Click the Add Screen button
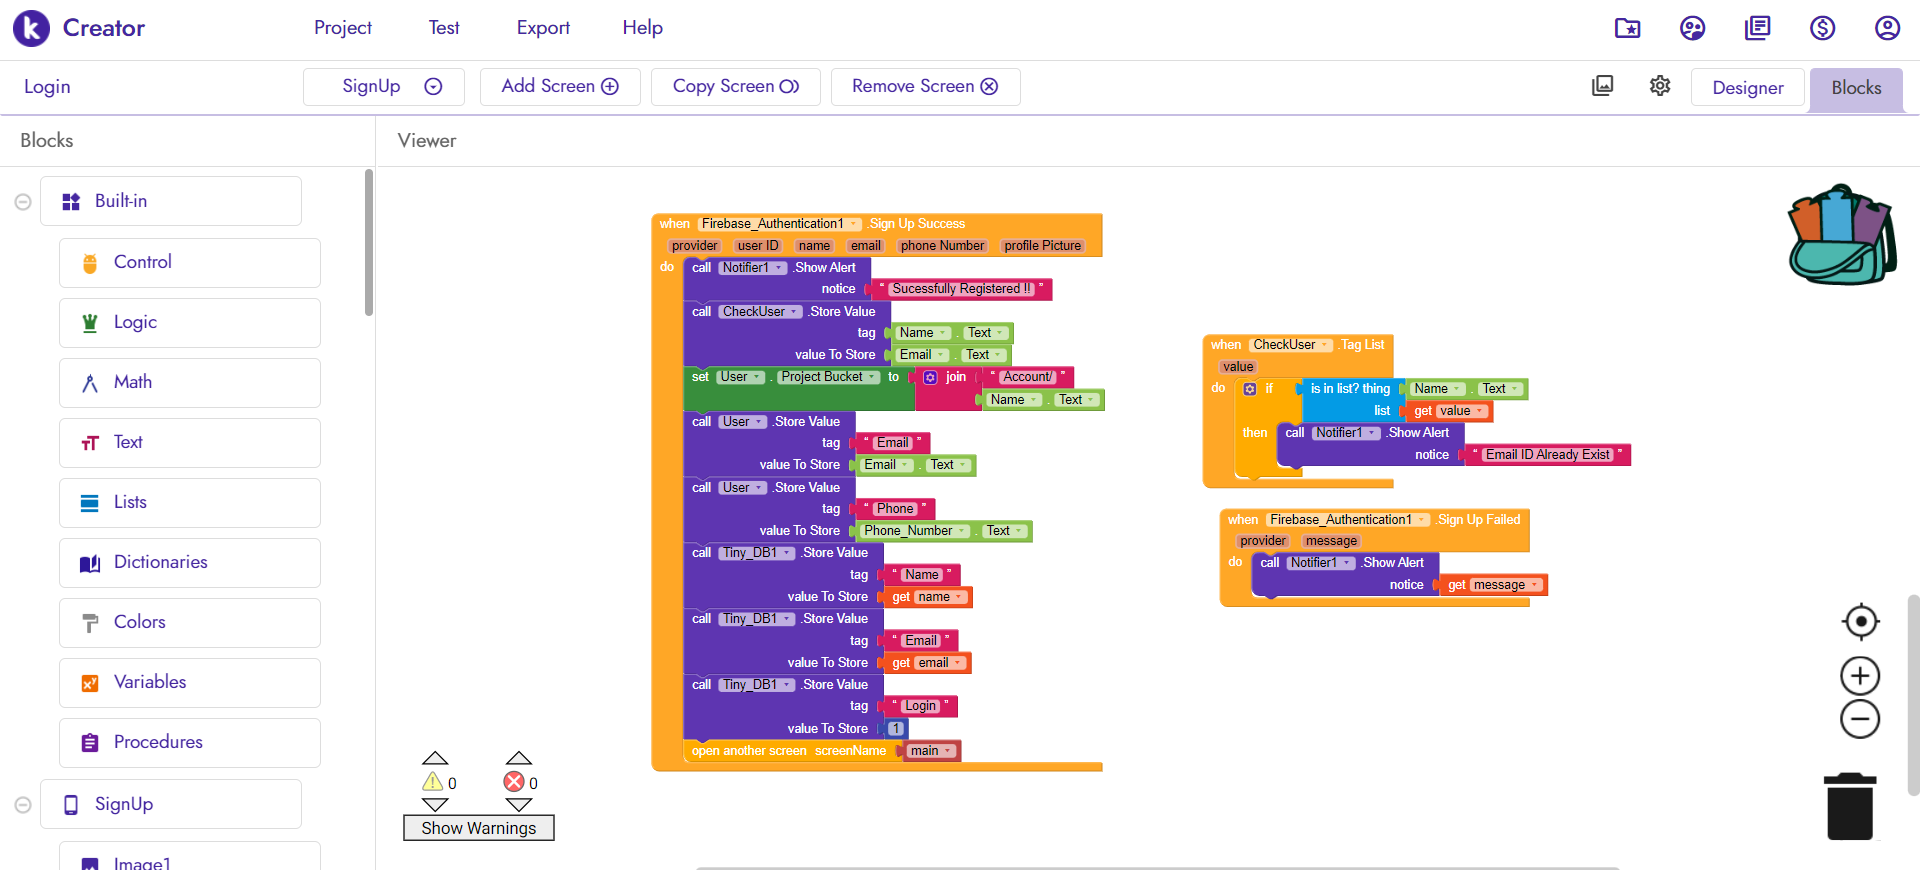1920x870 pixels. click(x=560, y=87)
